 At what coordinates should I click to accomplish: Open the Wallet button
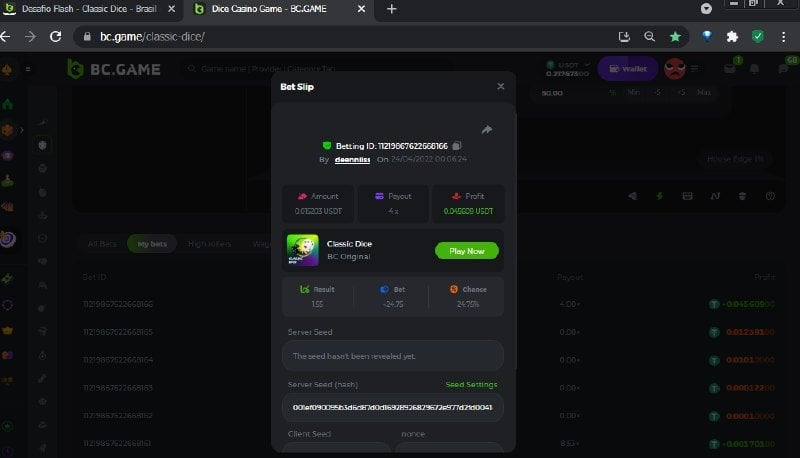point(627,69)
